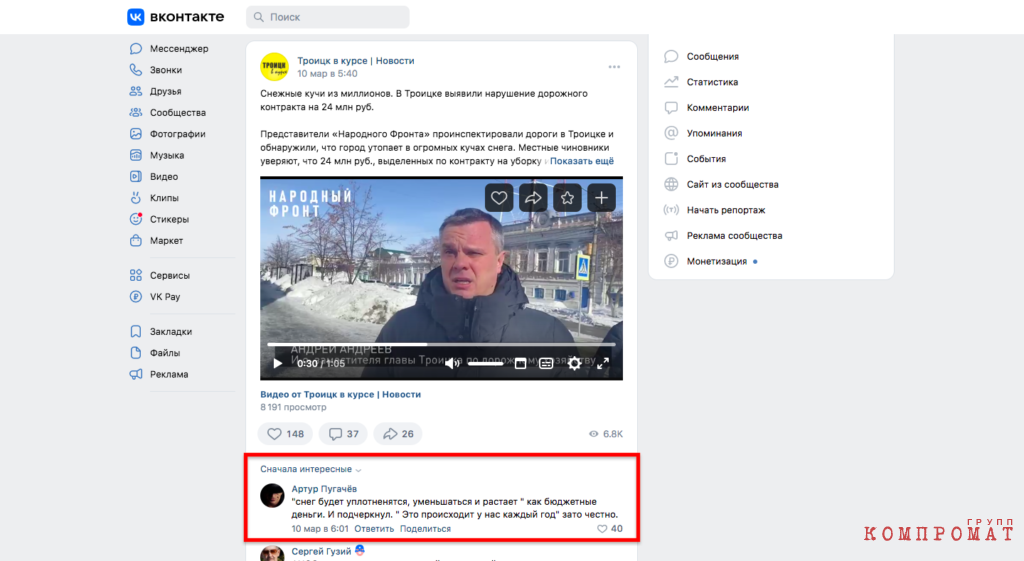Open the VK logo home page
The width and height of the screenshot is (1024, 561).
176,17
